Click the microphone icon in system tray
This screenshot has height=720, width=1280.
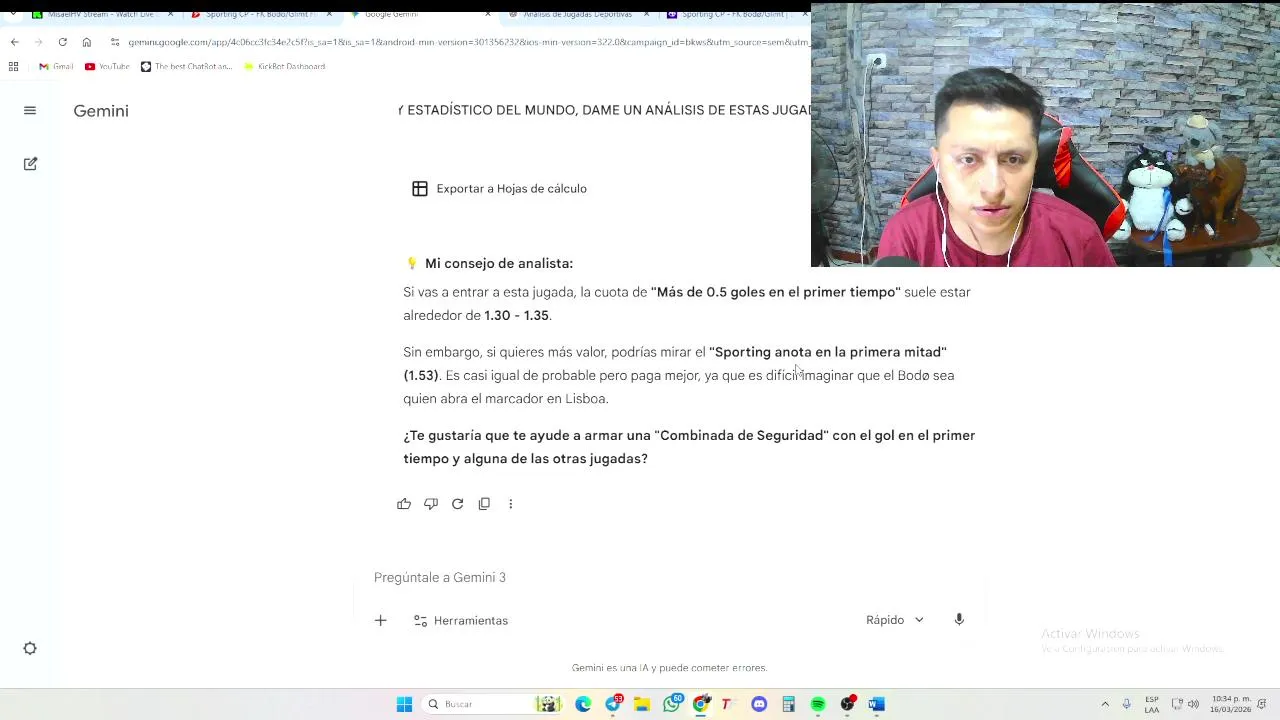(1127, 704)
